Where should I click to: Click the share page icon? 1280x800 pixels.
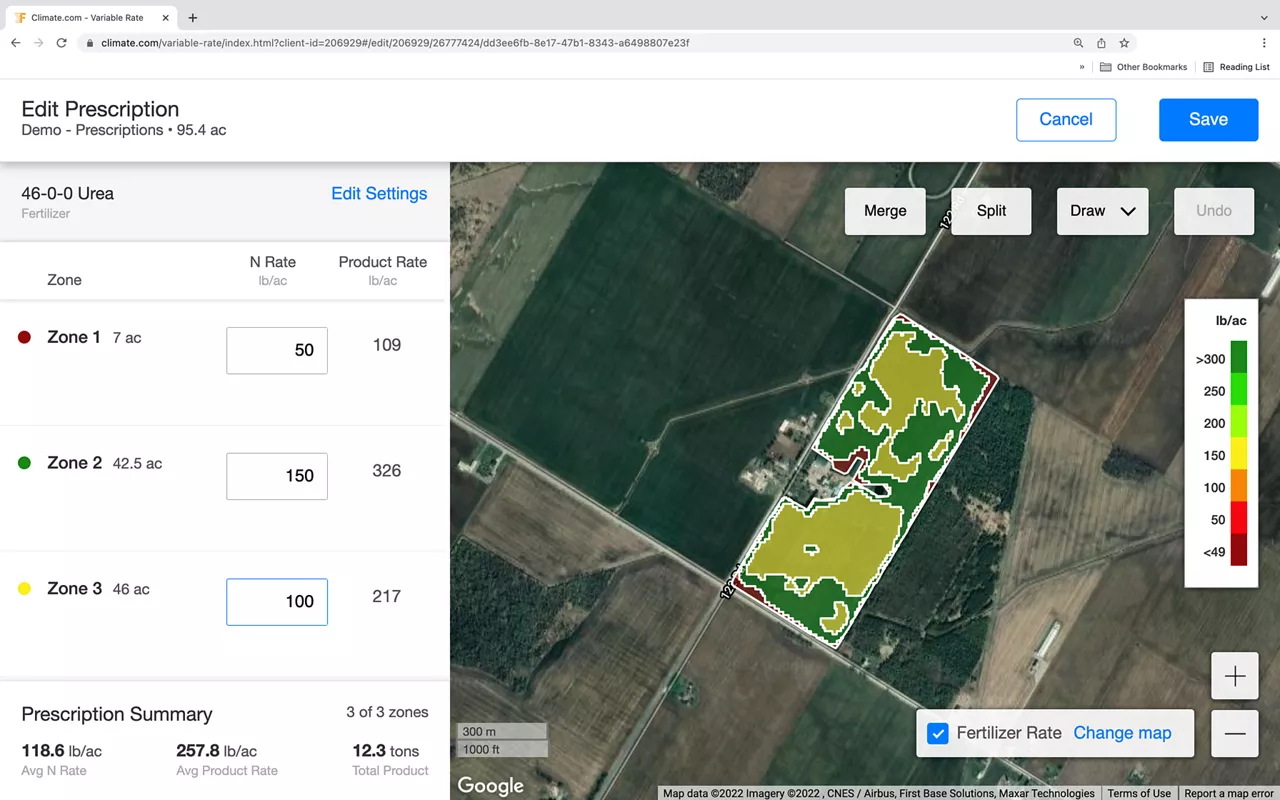click(1101, 43)
